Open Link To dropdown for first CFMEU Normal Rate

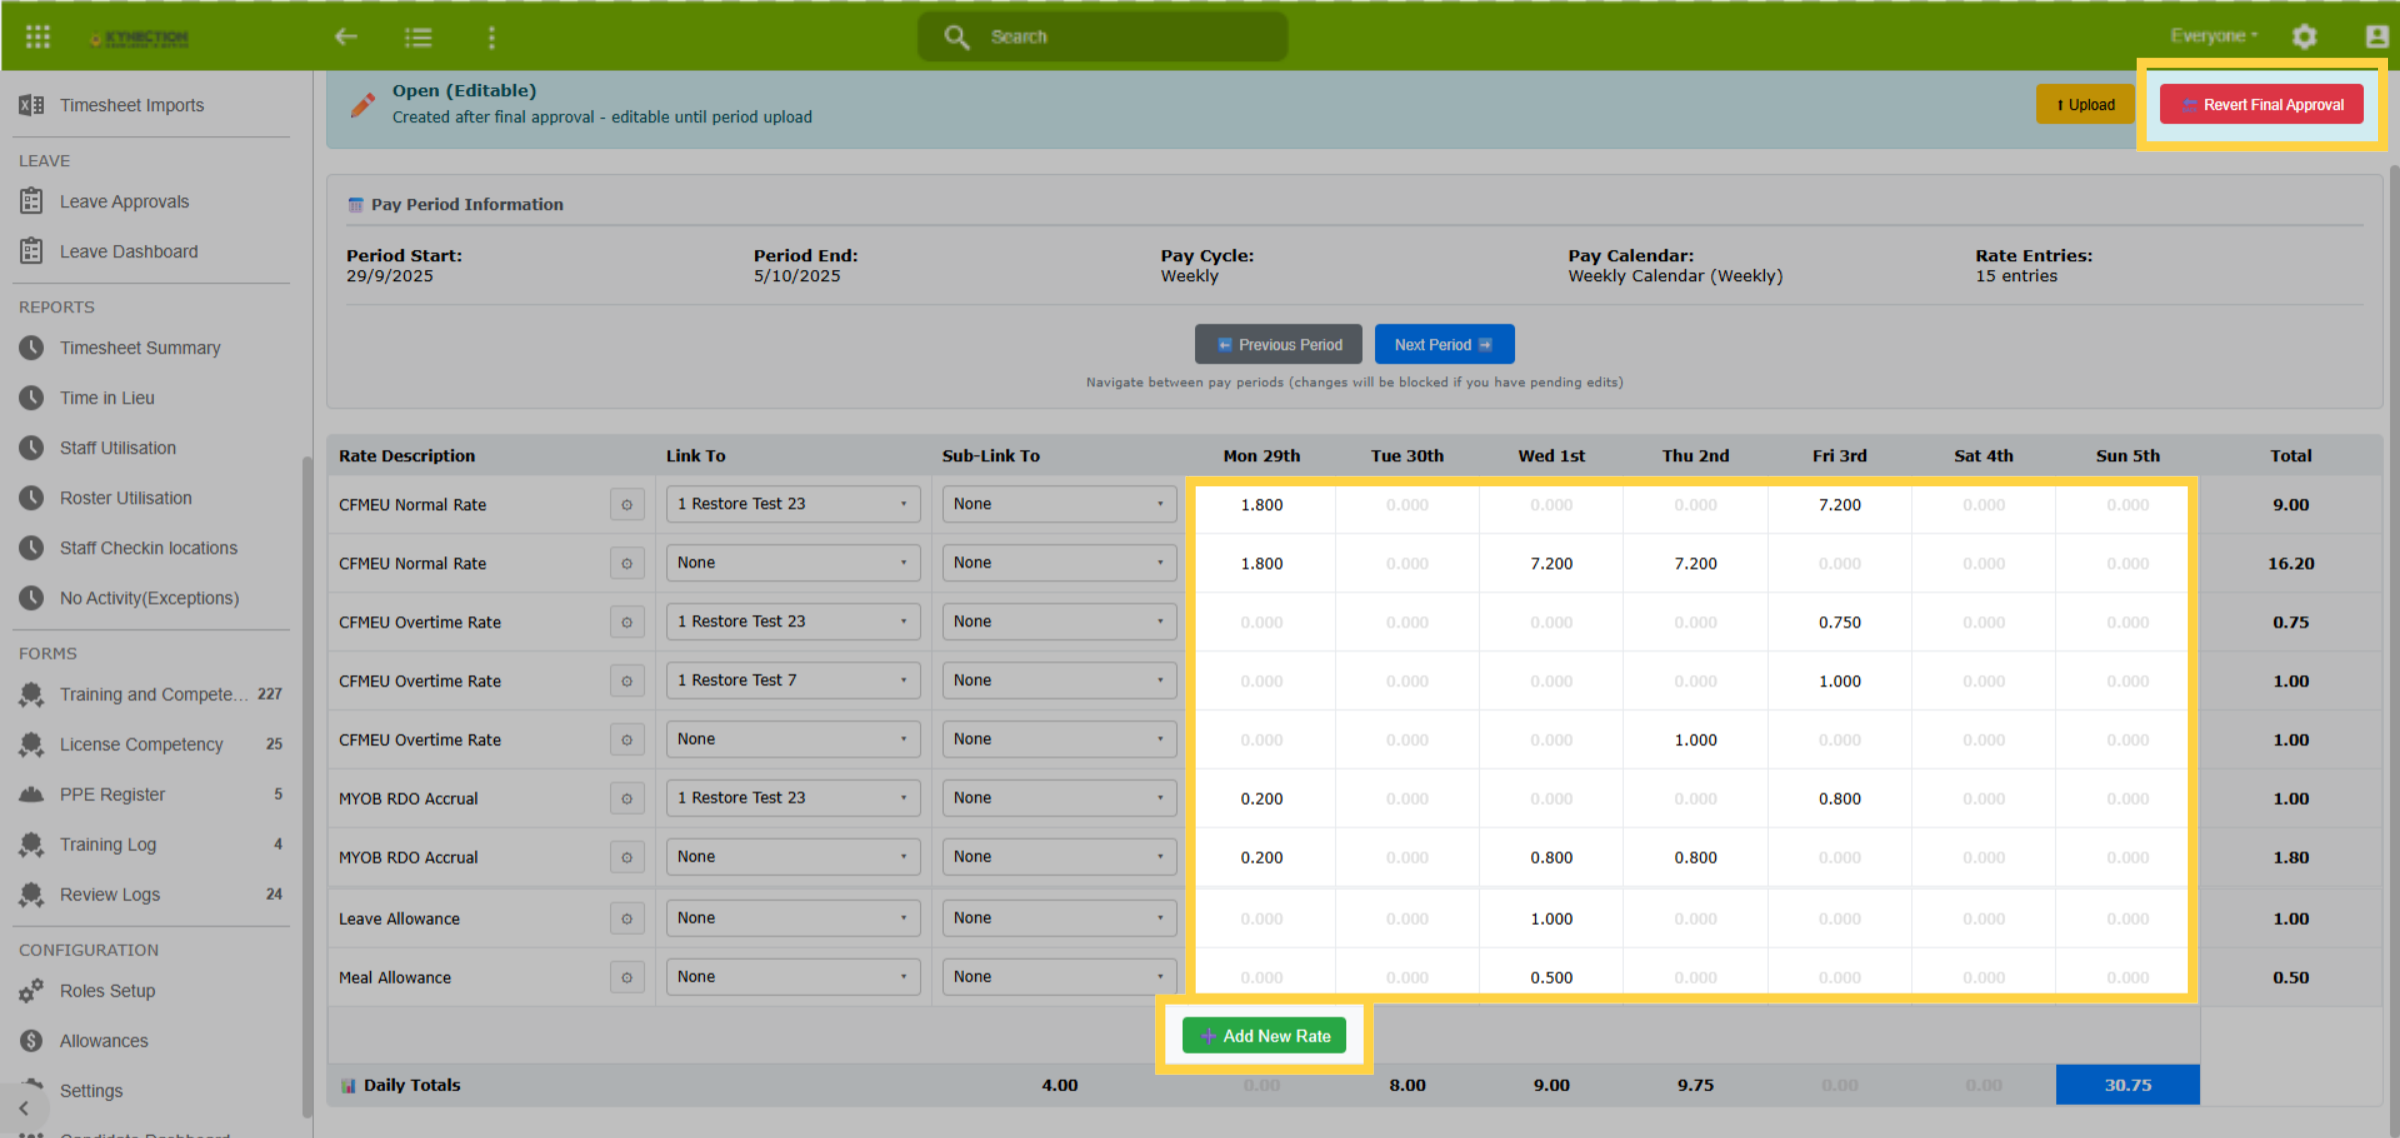coord(793,504)
